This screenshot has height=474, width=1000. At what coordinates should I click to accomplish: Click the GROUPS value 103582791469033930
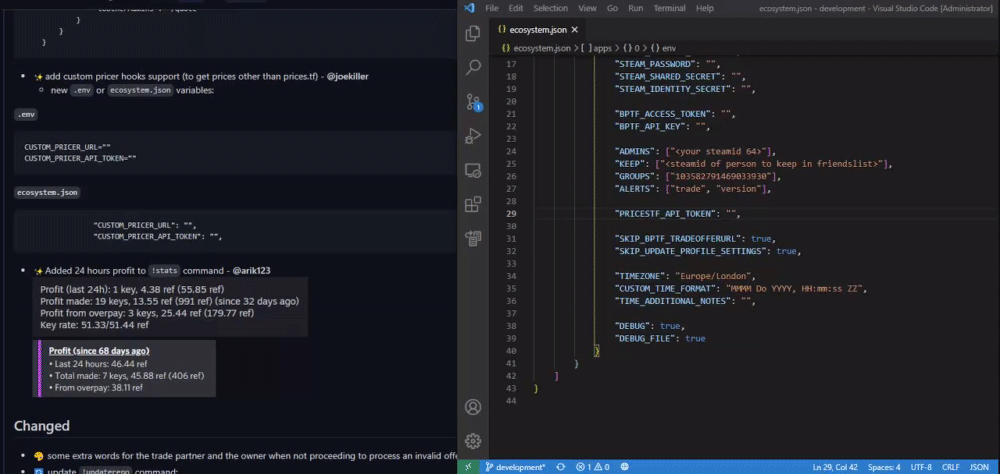[719, 176]
